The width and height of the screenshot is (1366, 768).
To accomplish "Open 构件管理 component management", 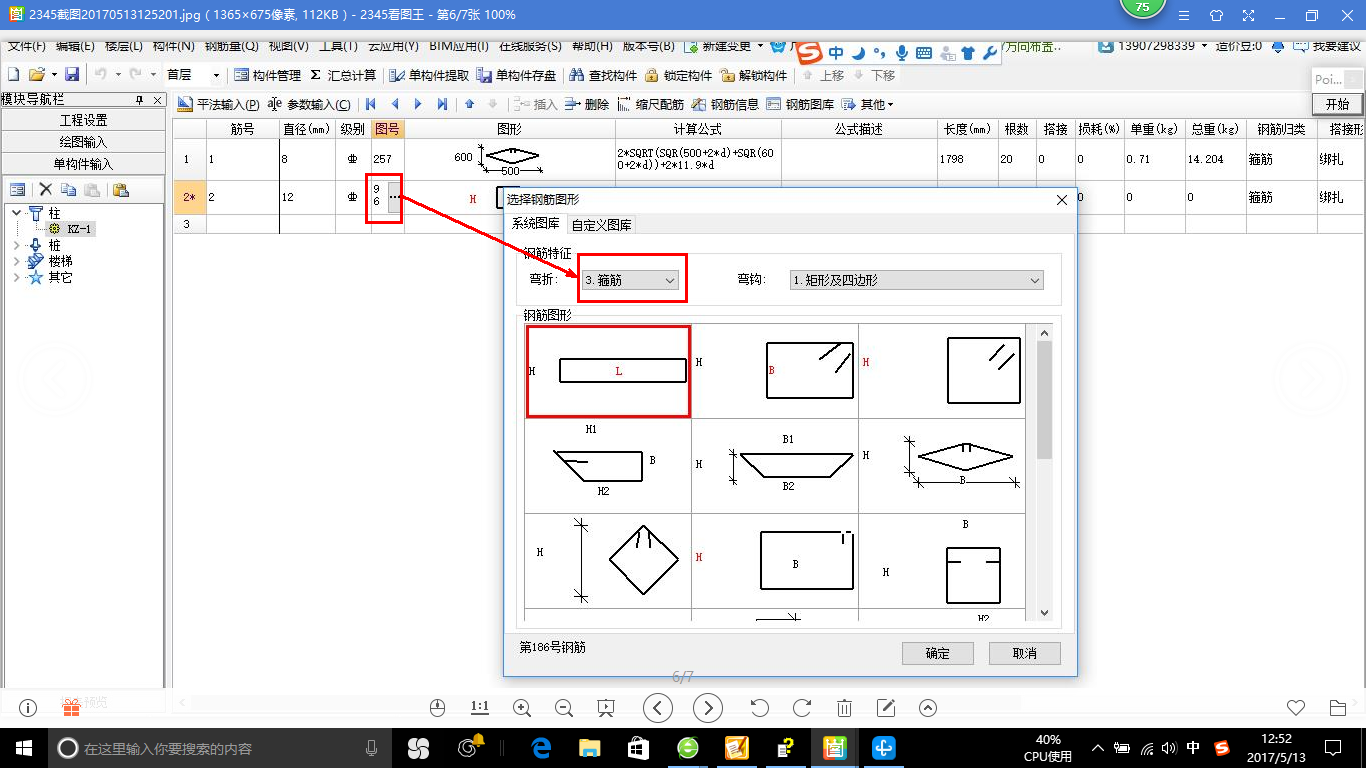I will 267,75.
